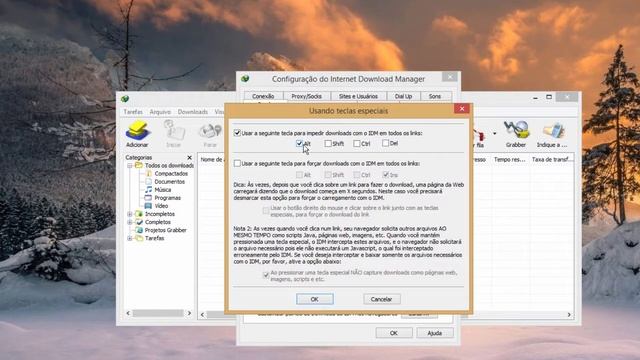
Task: Close the Usando teclas especiais dialog
Action: [x=462, y=109]
